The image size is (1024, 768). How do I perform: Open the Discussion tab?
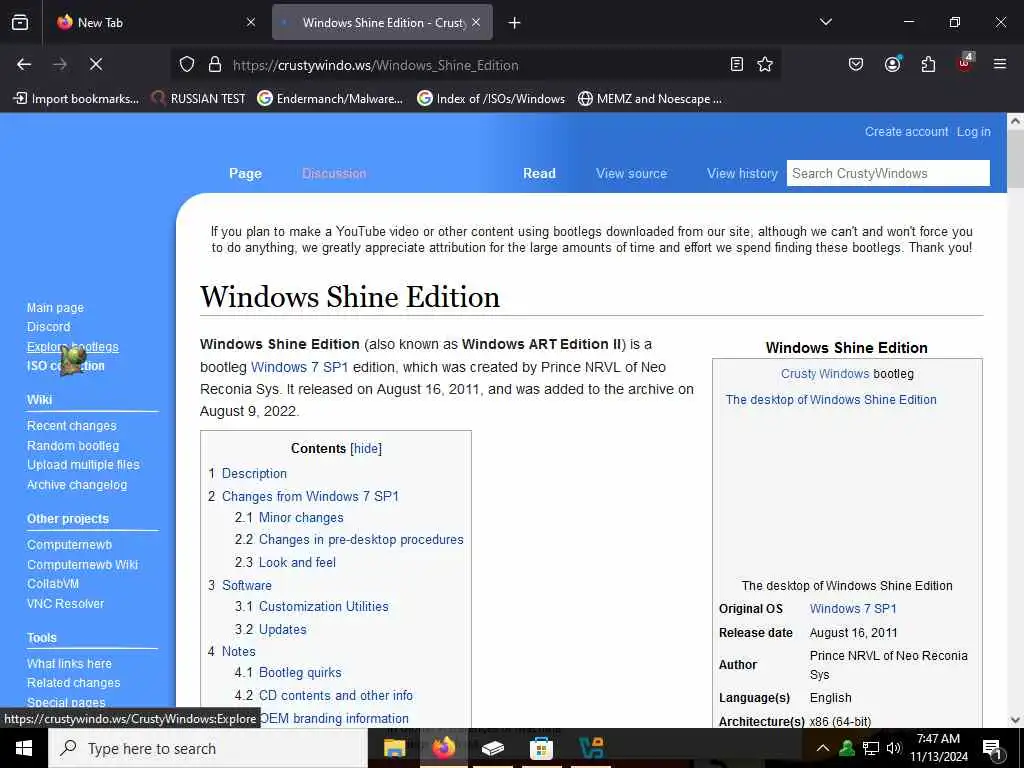point(334,174)
